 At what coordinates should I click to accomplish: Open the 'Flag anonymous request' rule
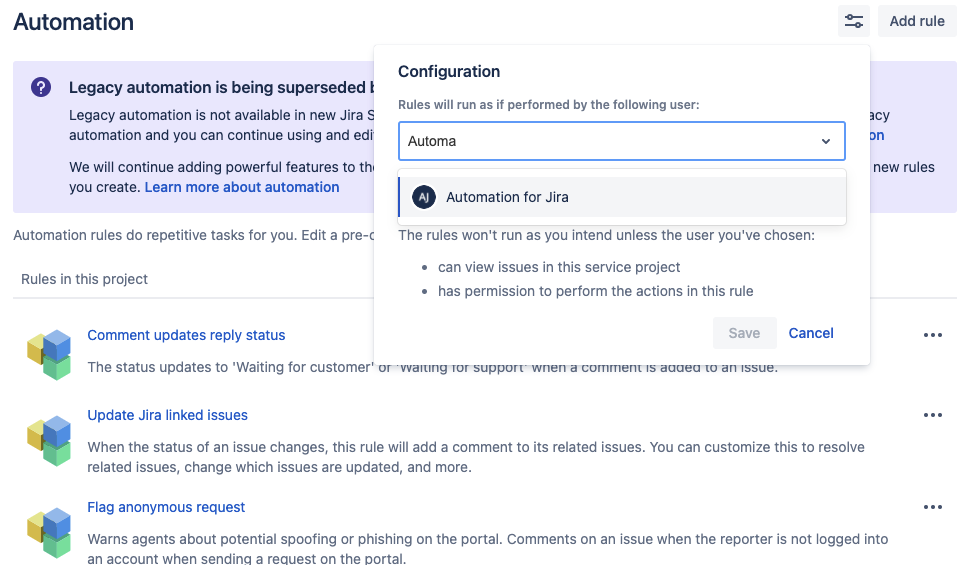[x=166, y=507]
